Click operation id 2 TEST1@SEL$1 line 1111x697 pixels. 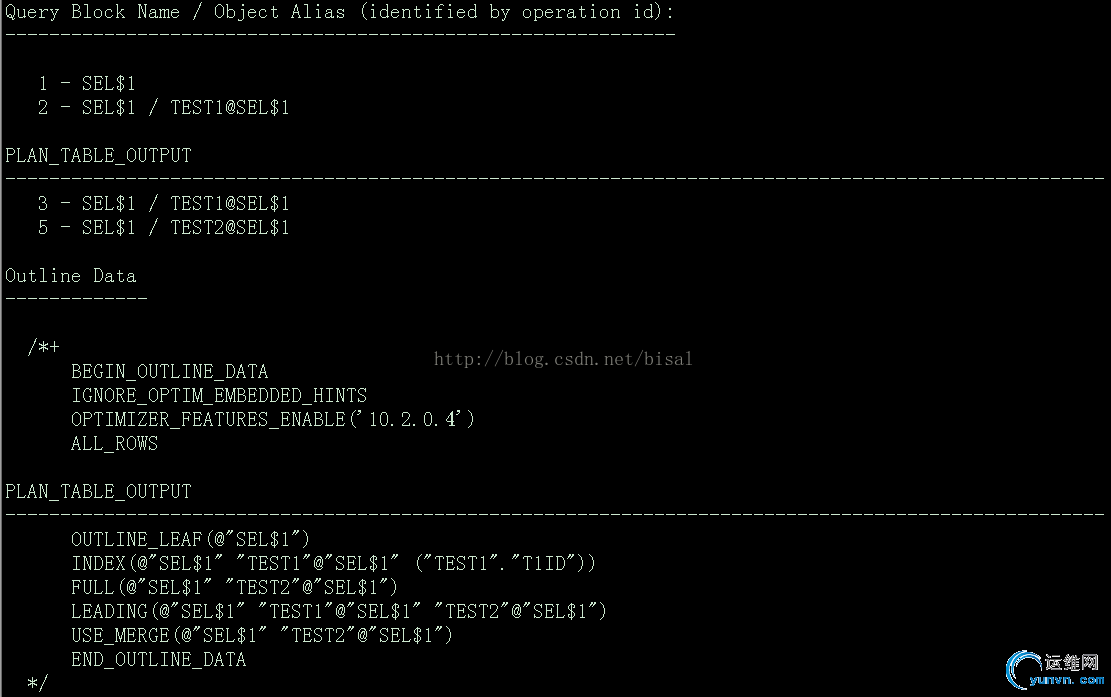[x=164, y=108]
